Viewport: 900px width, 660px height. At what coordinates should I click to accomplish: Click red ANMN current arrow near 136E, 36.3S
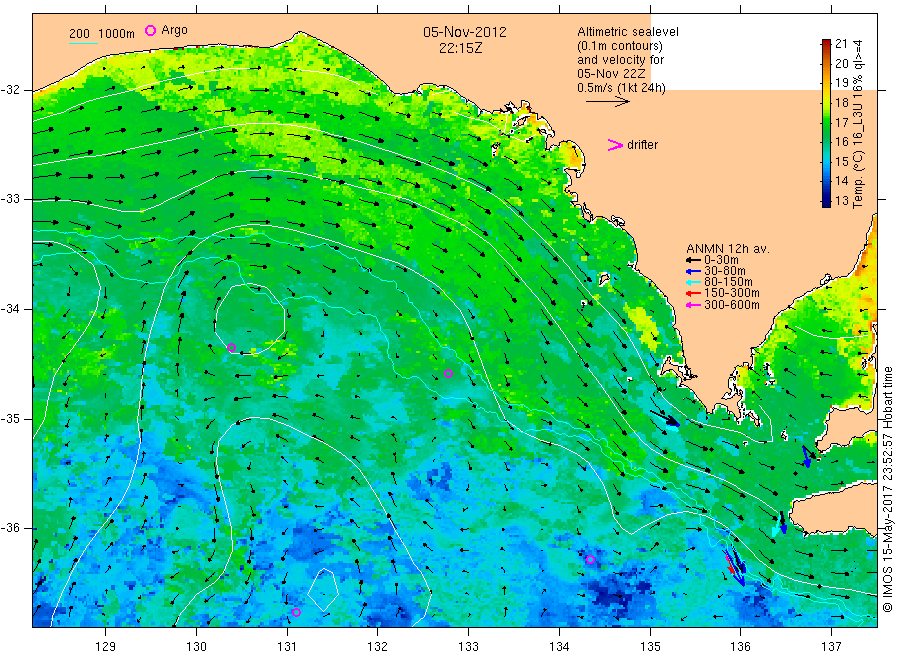[x=730, y=565]
